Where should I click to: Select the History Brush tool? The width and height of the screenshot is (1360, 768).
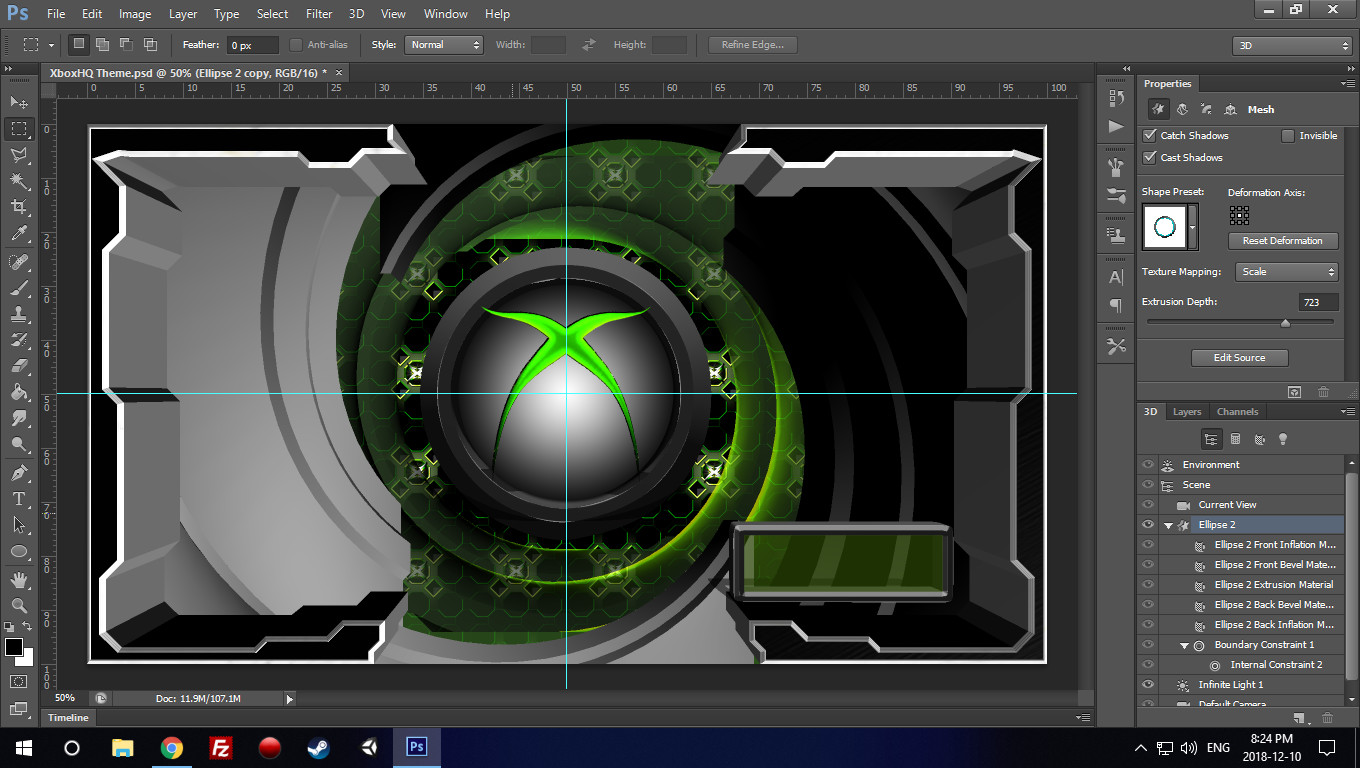[x=19, y=340]
